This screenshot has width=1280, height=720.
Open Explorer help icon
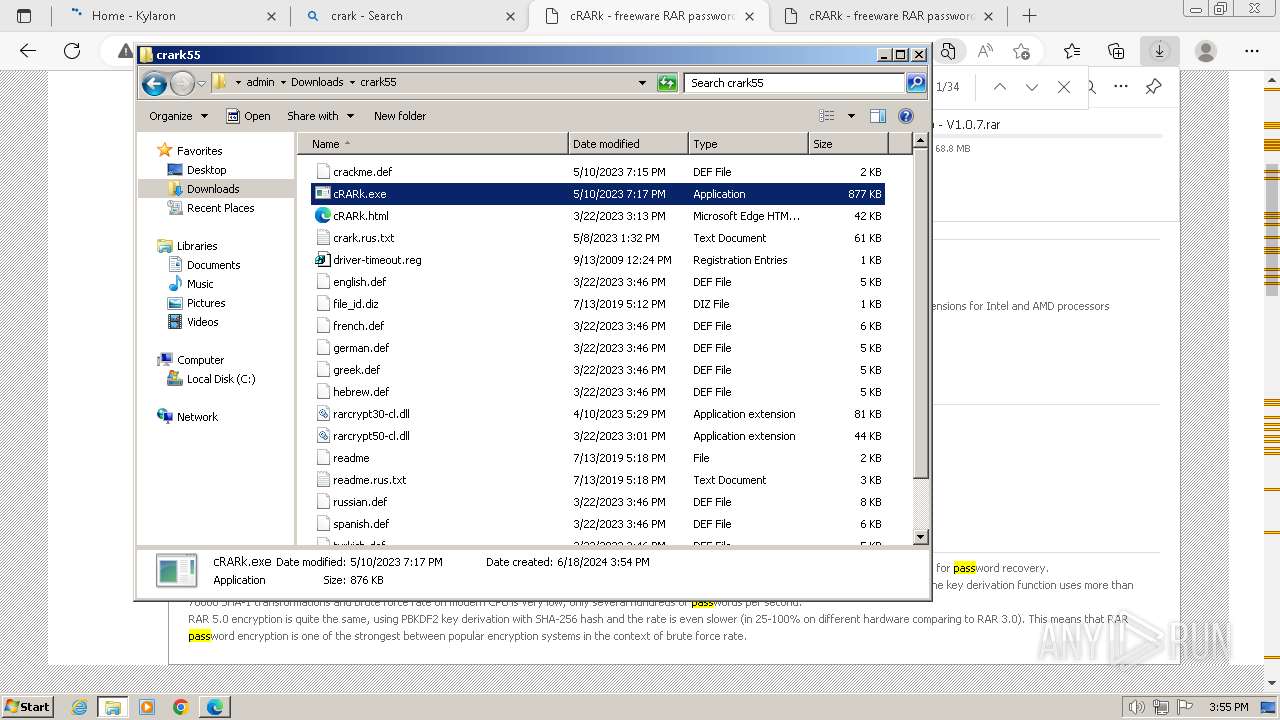click(906, 116)
